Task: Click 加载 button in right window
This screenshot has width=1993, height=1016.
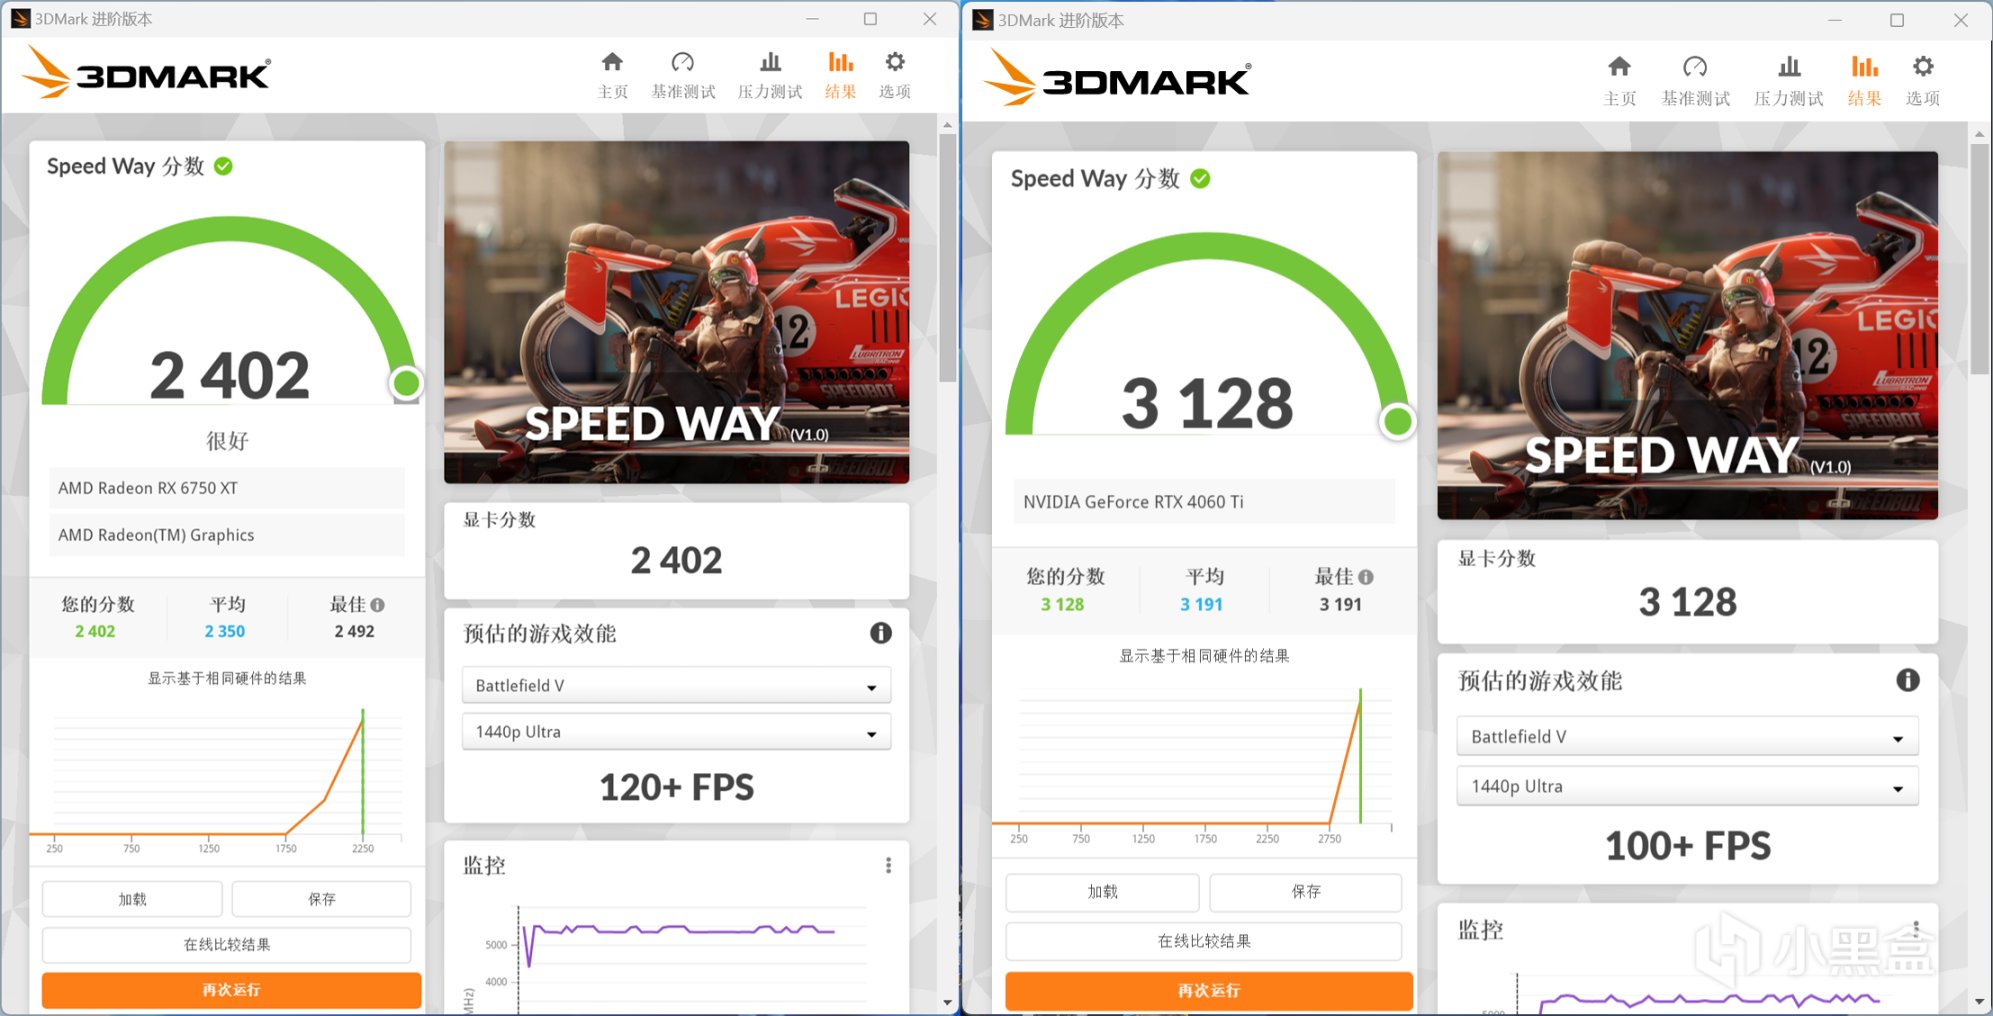Action: (x=1102, y=892)
